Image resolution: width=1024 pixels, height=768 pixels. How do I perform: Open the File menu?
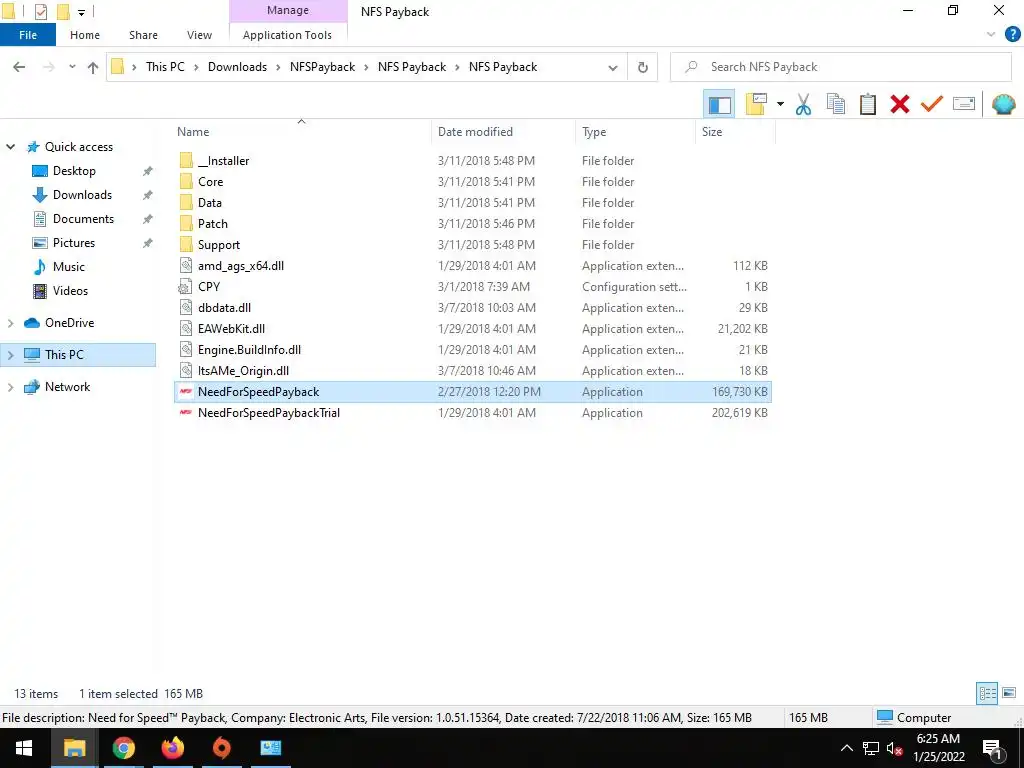[28, 35]
